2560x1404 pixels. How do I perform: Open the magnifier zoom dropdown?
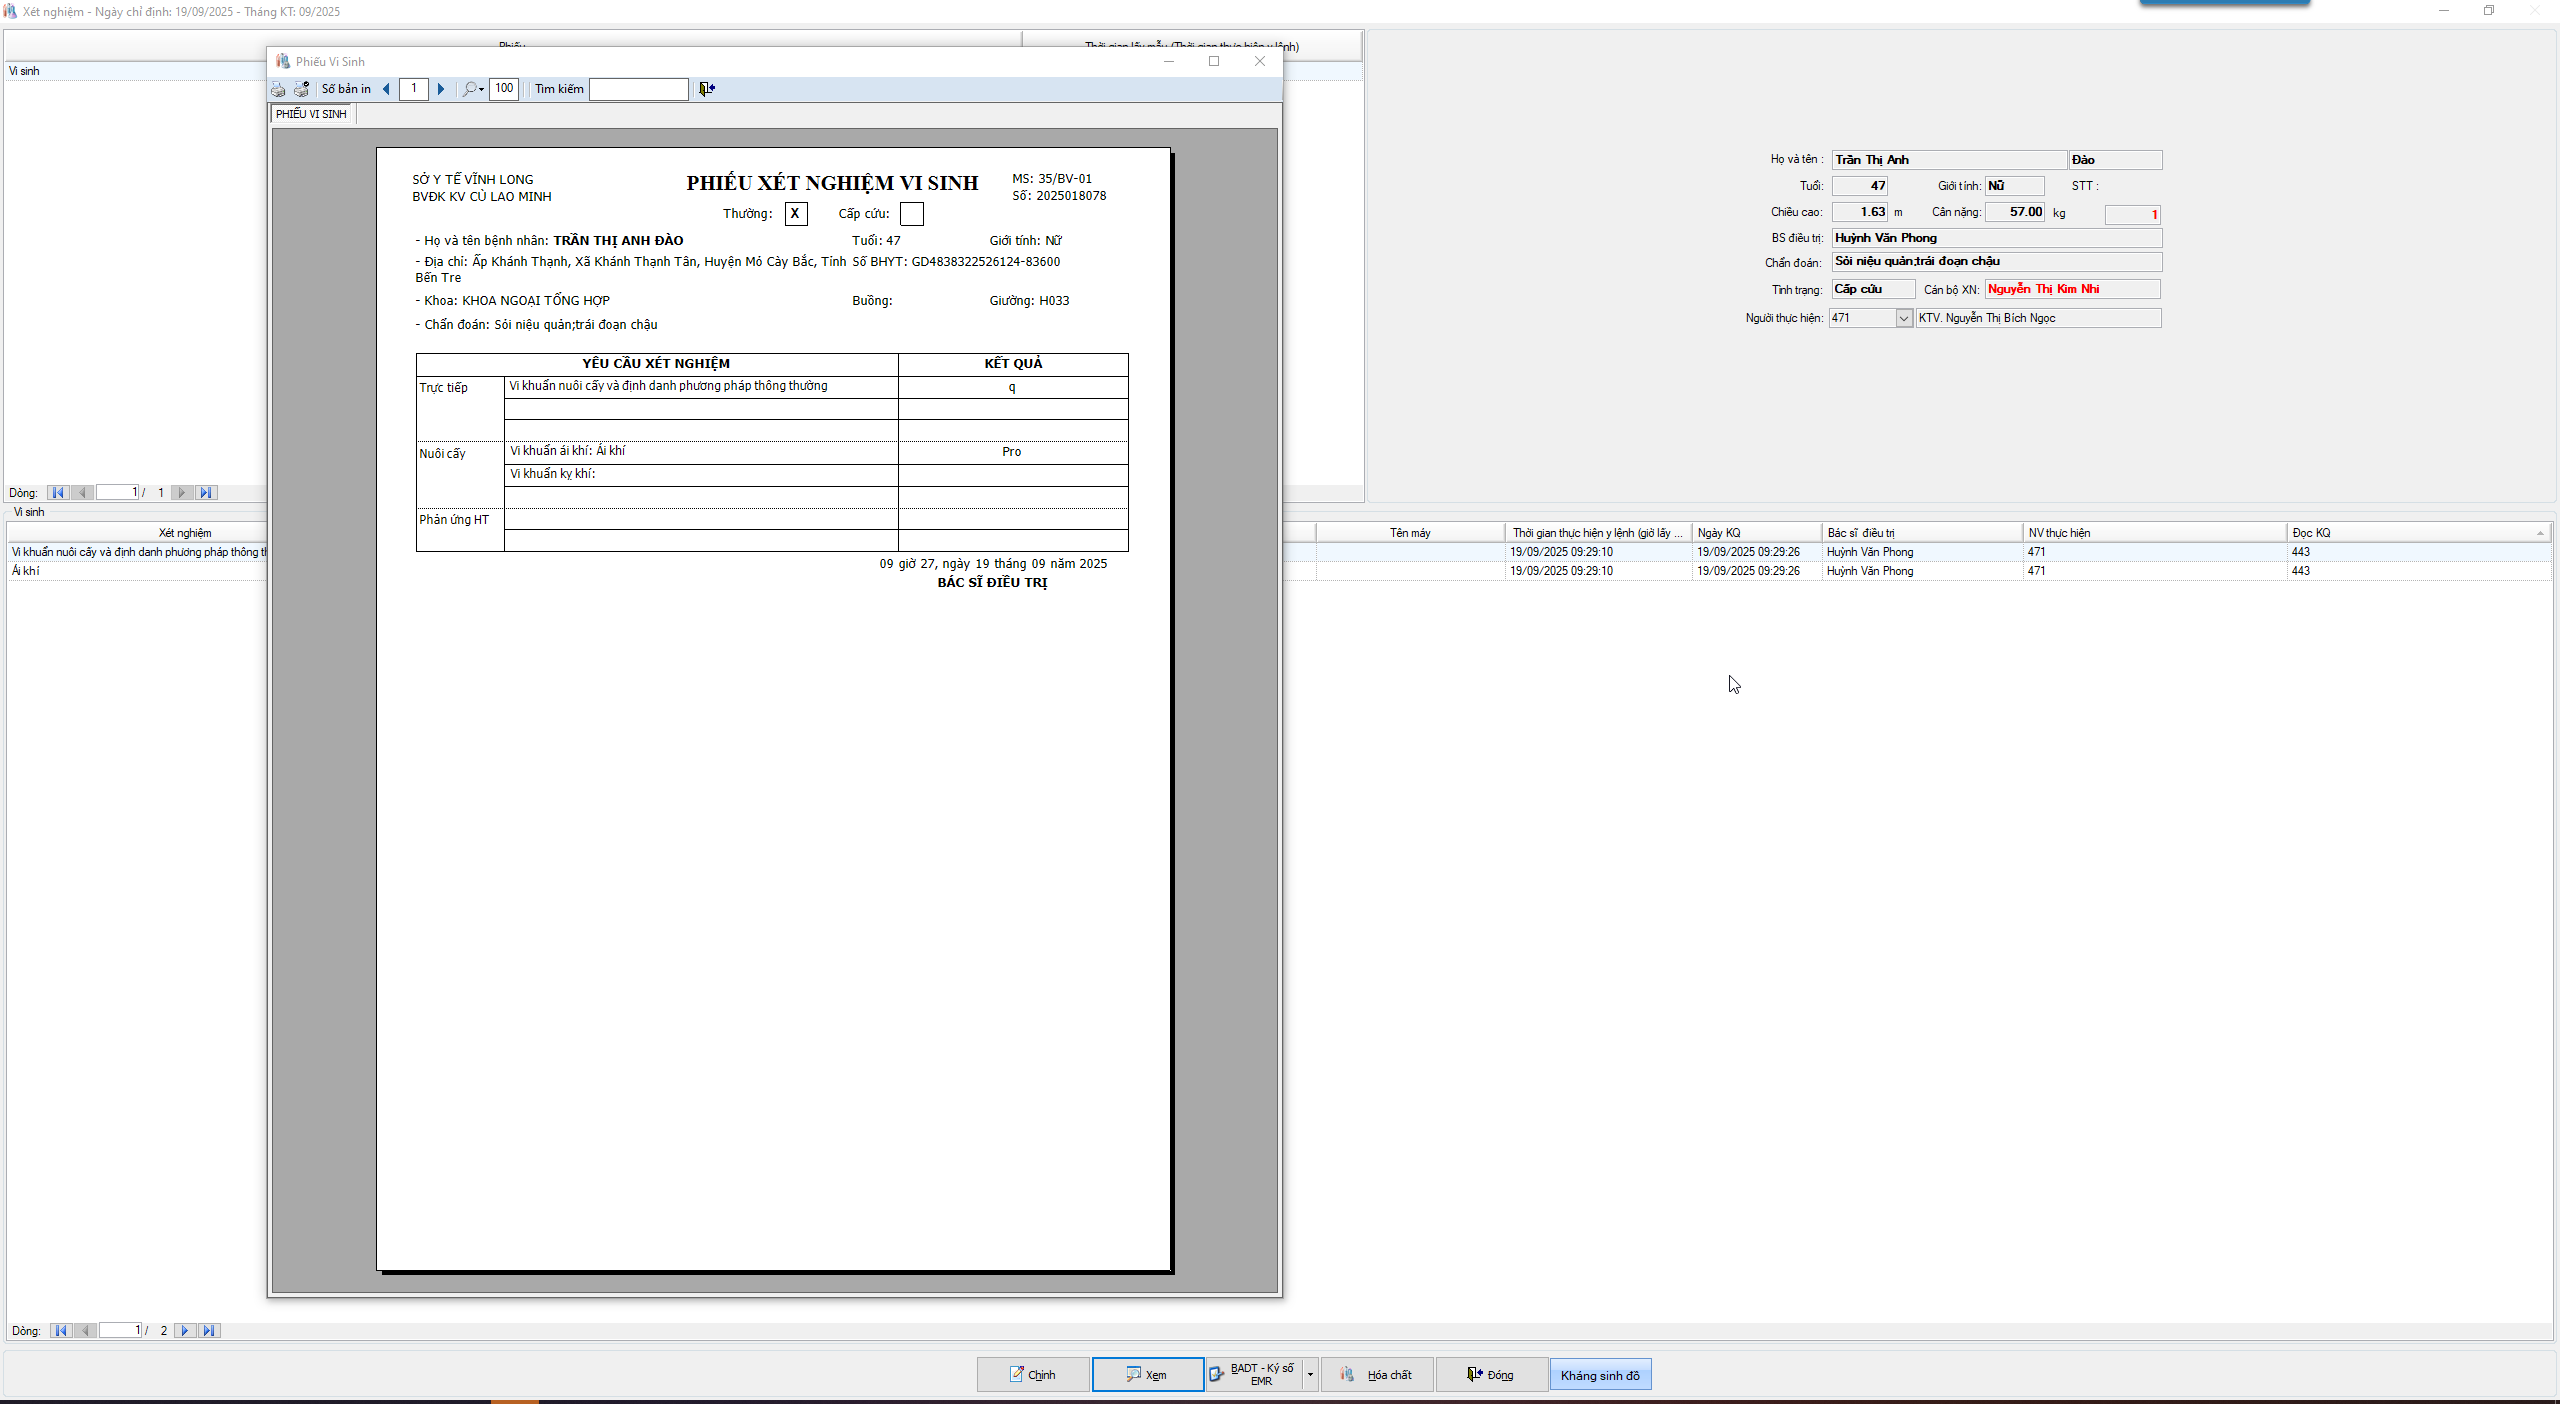coord(474,89)
